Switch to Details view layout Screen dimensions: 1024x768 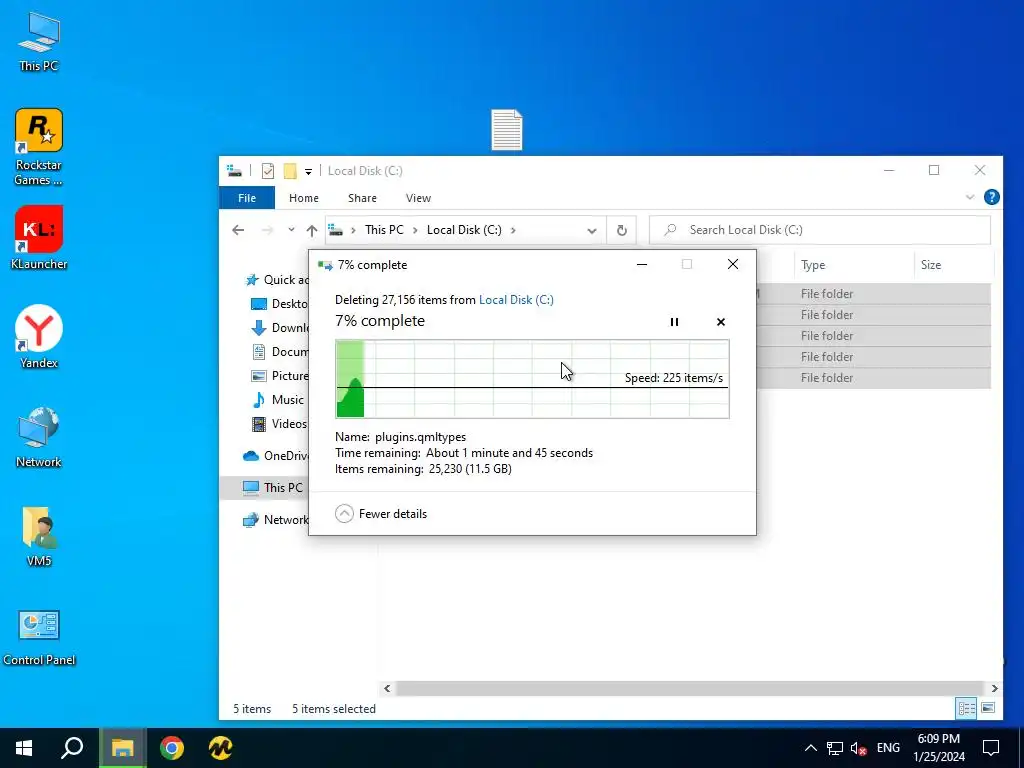967,708
